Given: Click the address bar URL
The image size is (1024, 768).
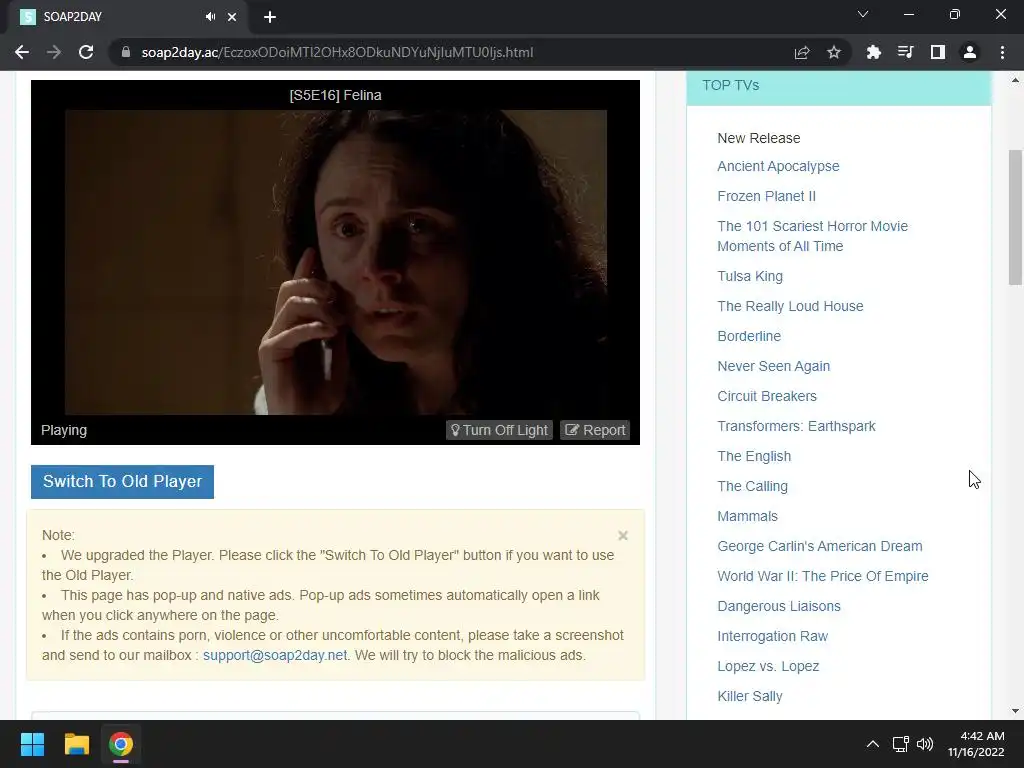Looking at the screenshot, I should (x=337, y=52).
